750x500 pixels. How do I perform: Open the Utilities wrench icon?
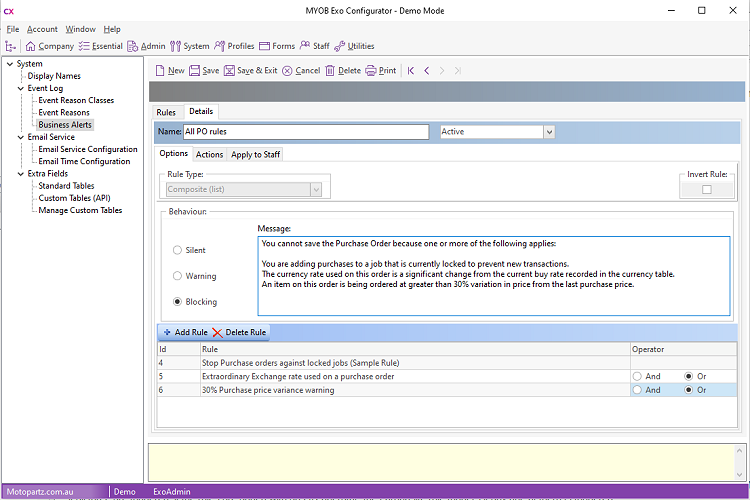coord(340,46)
